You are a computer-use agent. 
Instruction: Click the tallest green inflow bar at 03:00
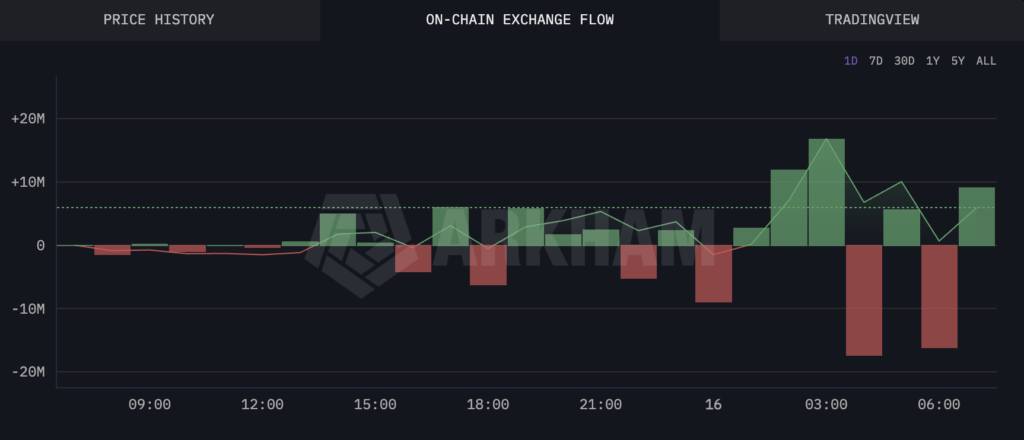click(x=826, y=192)
